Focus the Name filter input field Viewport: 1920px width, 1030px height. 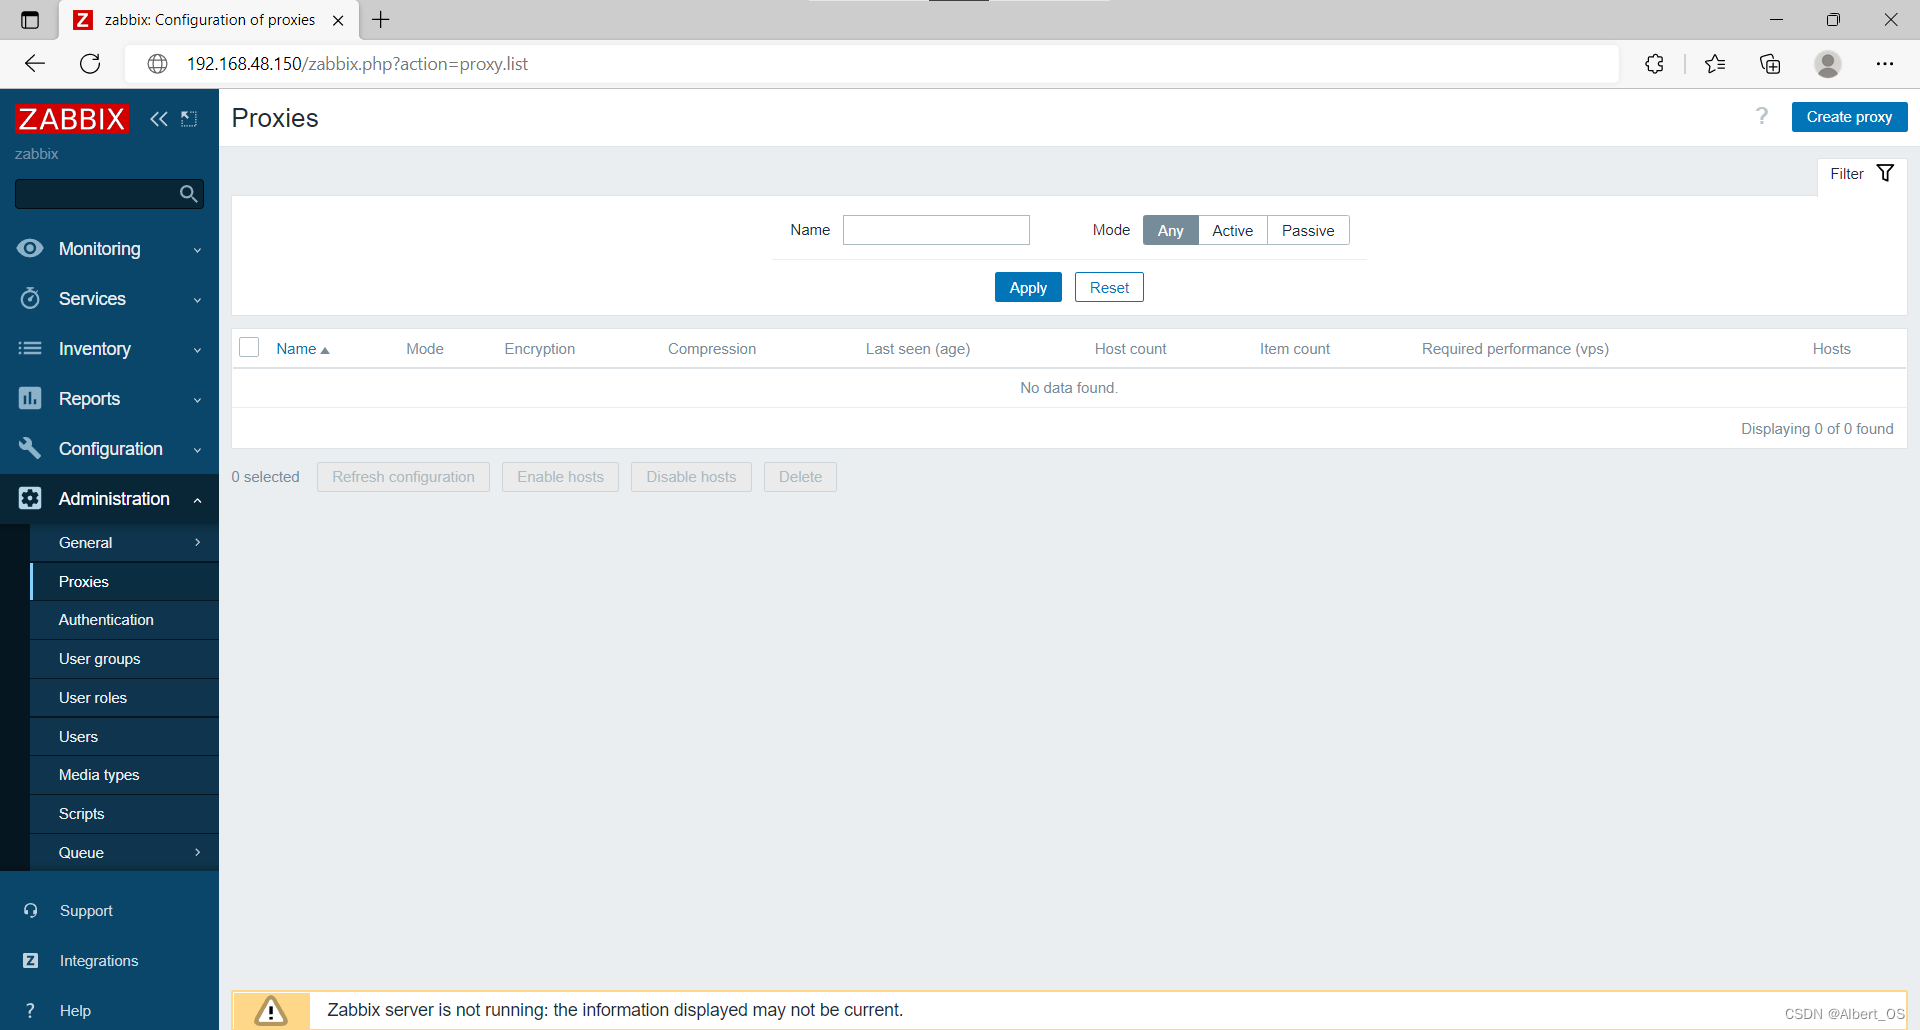pyautogui.click(x=936, y=230)
